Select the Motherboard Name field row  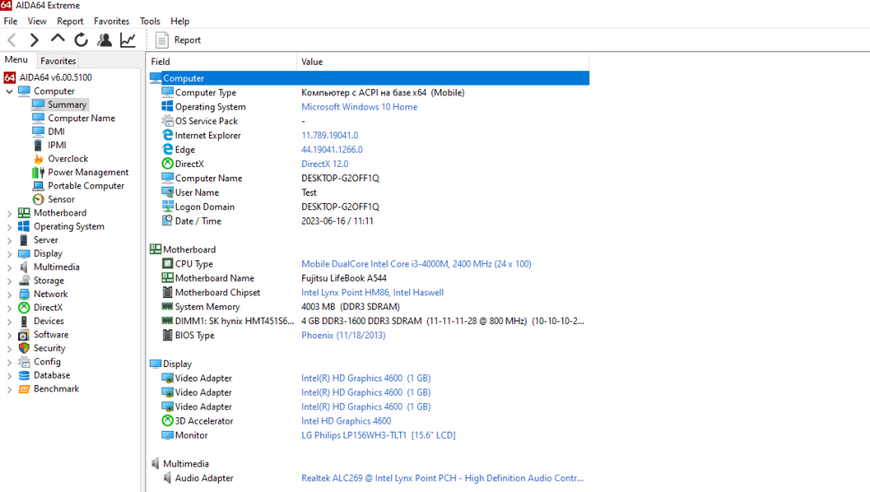[x=369, y=278]
